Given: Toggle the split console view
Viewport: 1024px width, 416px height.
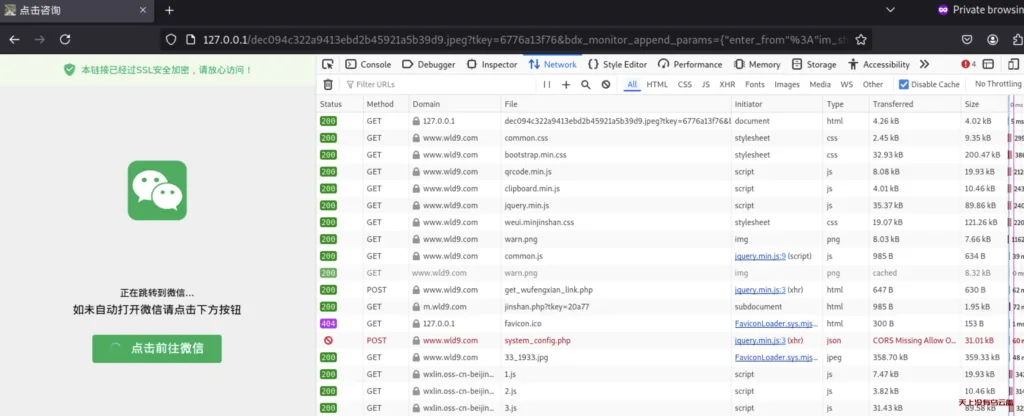Looking at the screenshot, I should coord(988,64).
